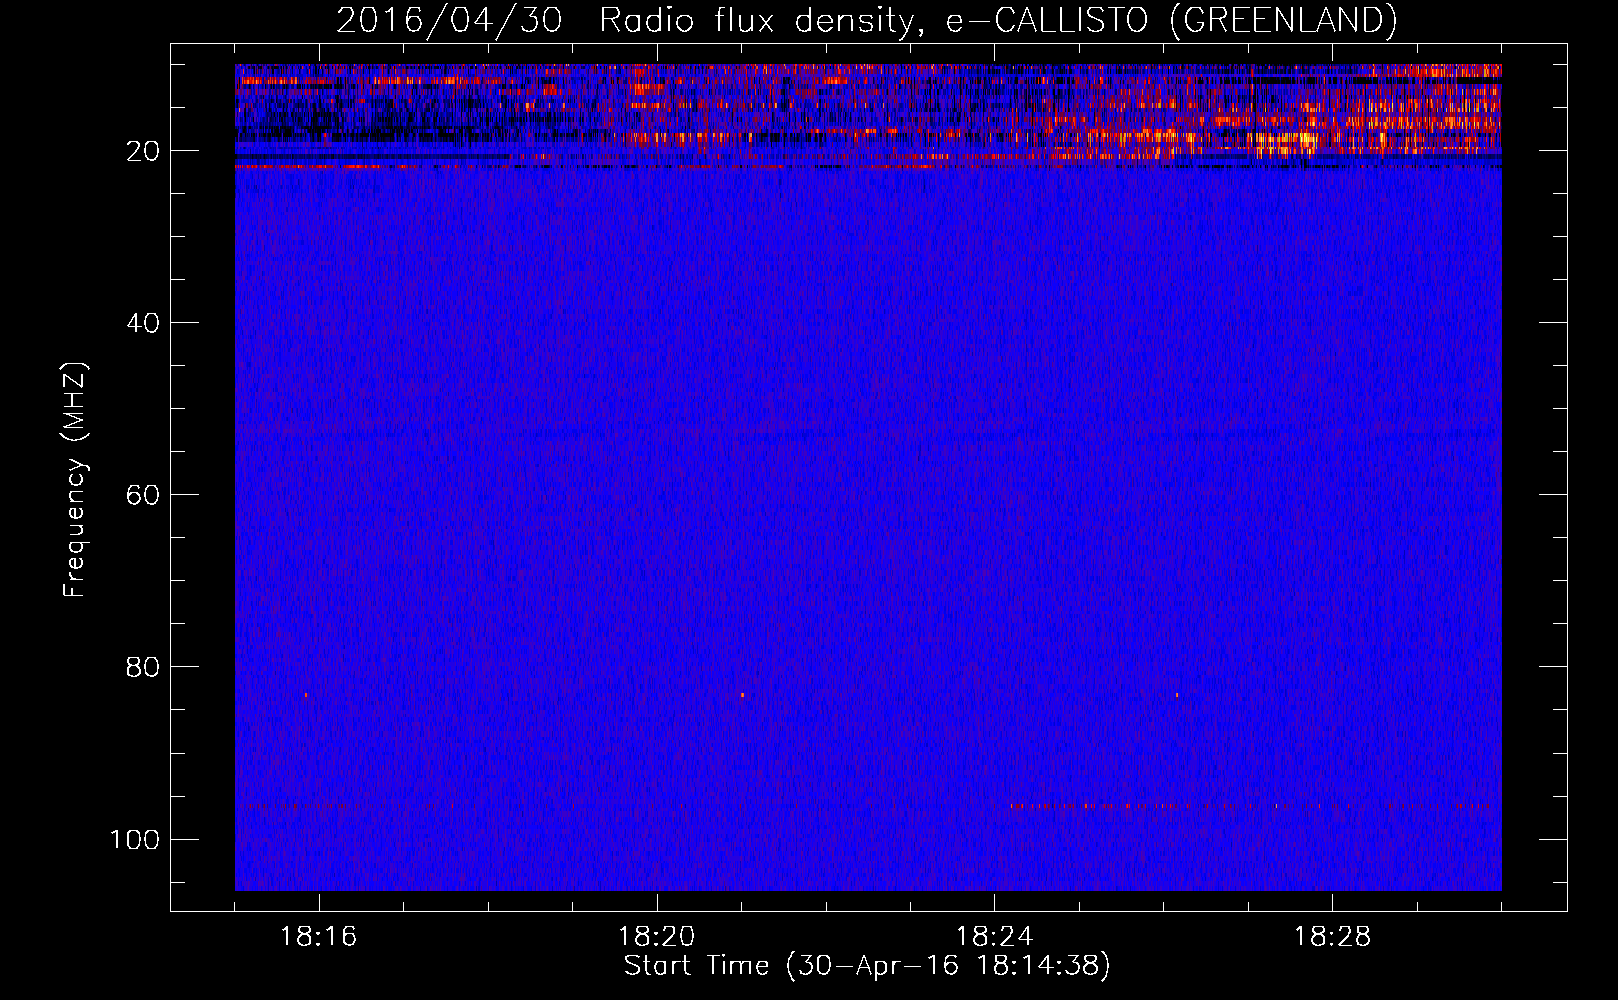Click the 20 frequency tick label
The image size is (1618, 1000).
[143, 151]
